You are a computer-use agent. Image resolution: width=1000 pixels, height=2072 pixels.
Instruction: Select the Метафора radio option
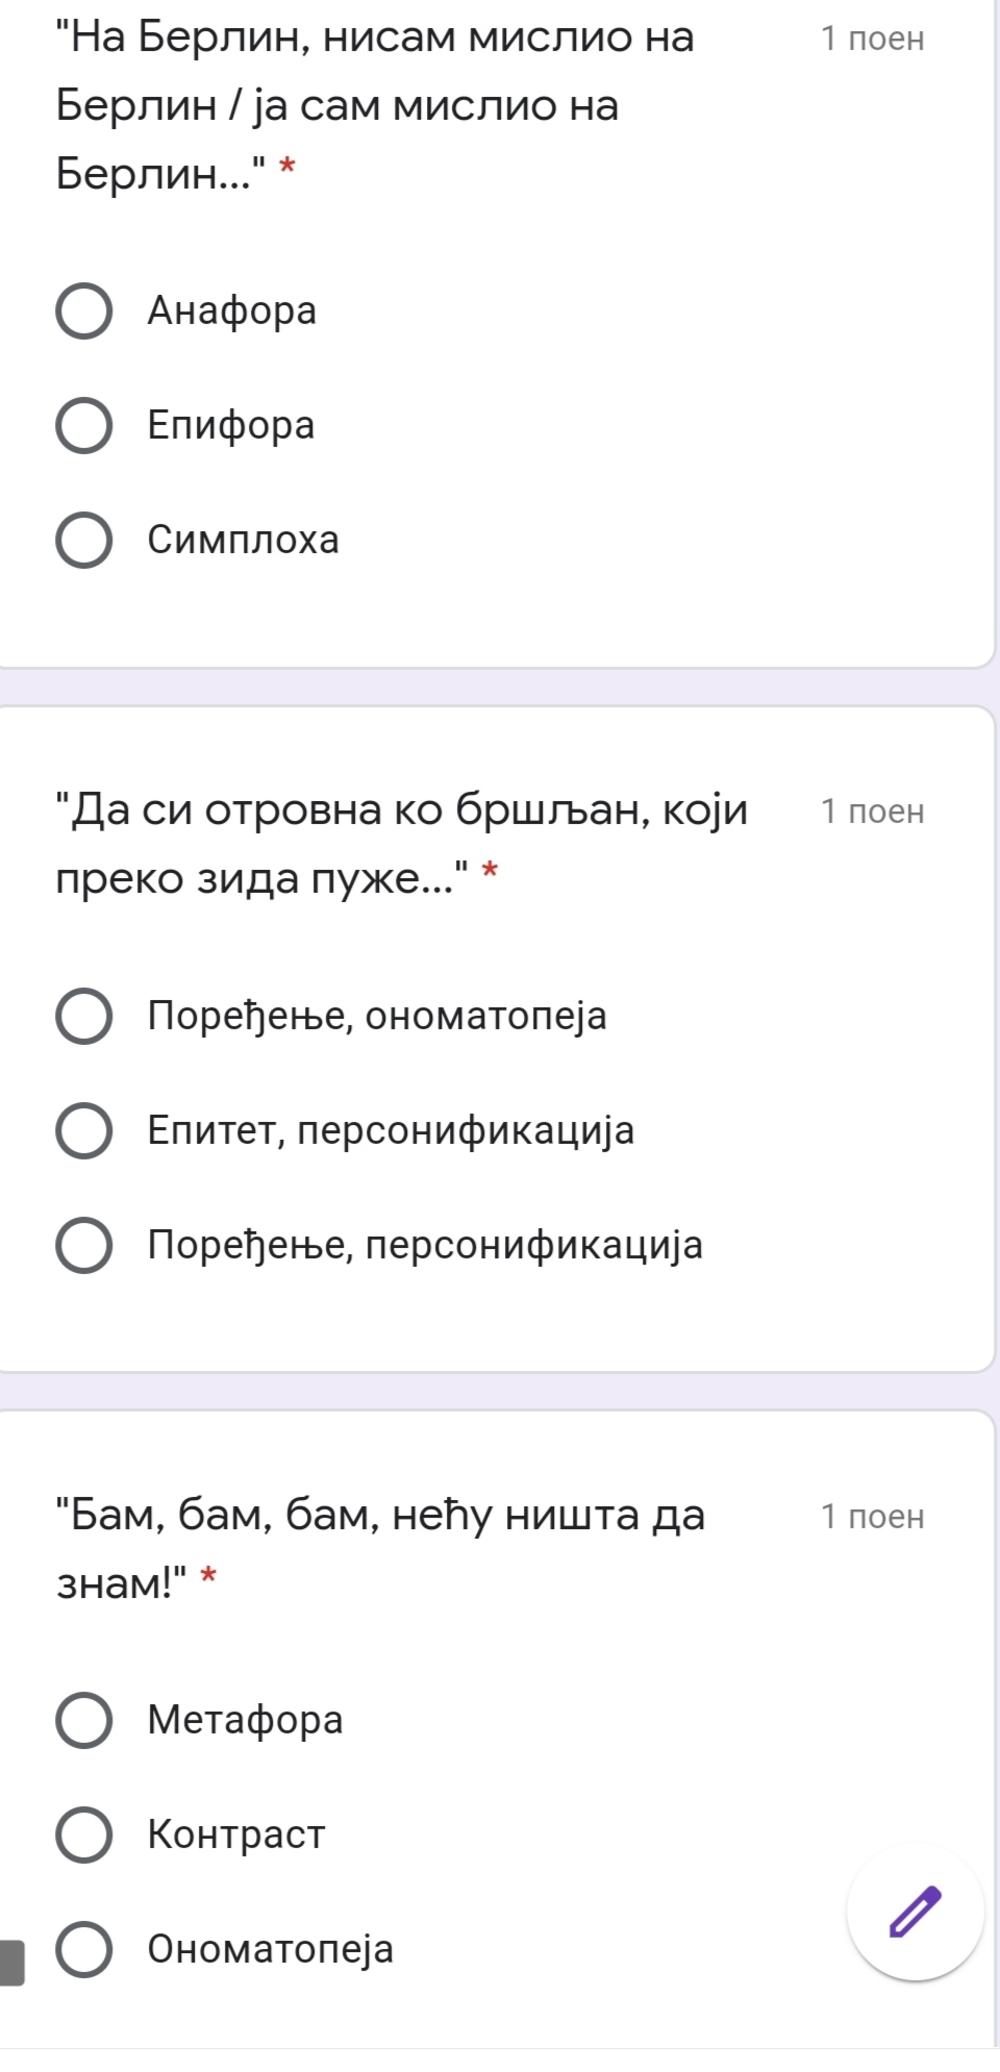click(84, 1721)
